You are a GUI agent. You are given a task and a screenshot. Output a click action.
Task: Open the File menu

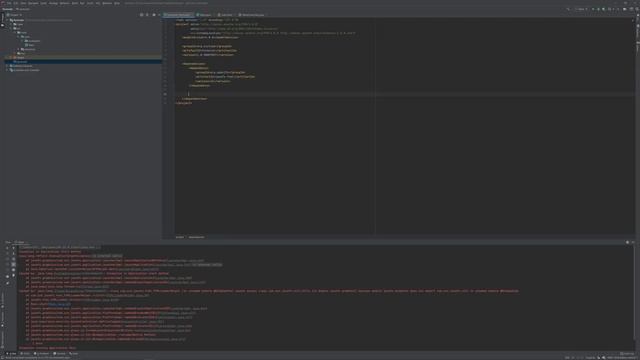[9, 3]
